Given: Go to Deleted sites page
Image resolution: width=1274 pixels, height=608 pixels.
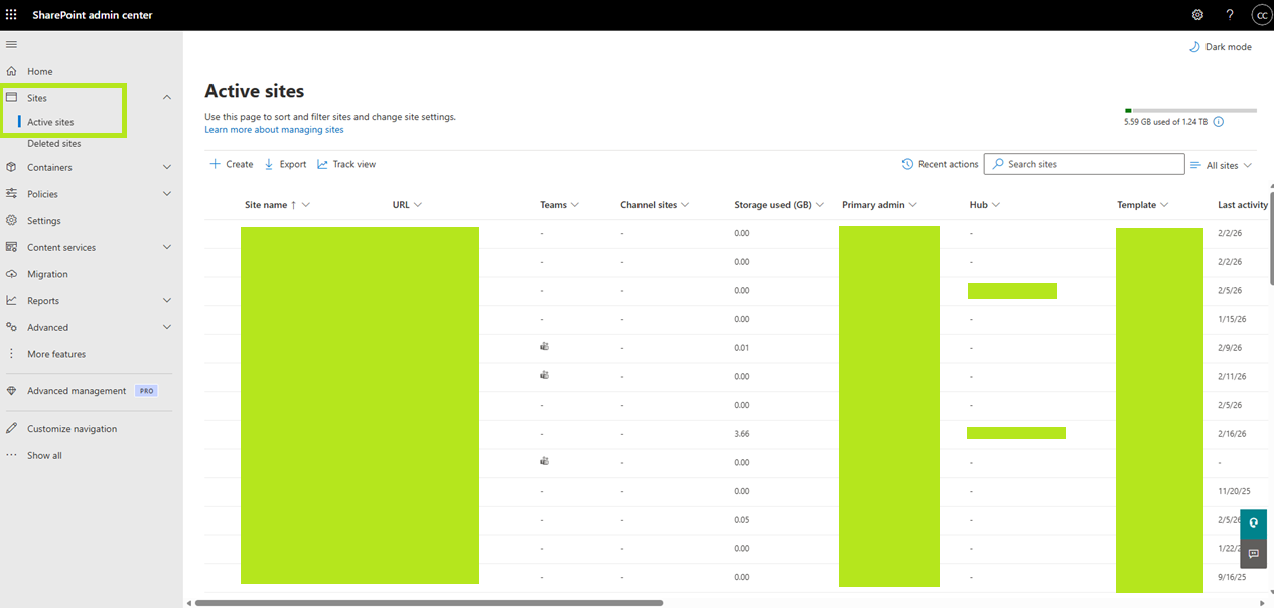Looking at the screenshot, I should coord(54,144).
